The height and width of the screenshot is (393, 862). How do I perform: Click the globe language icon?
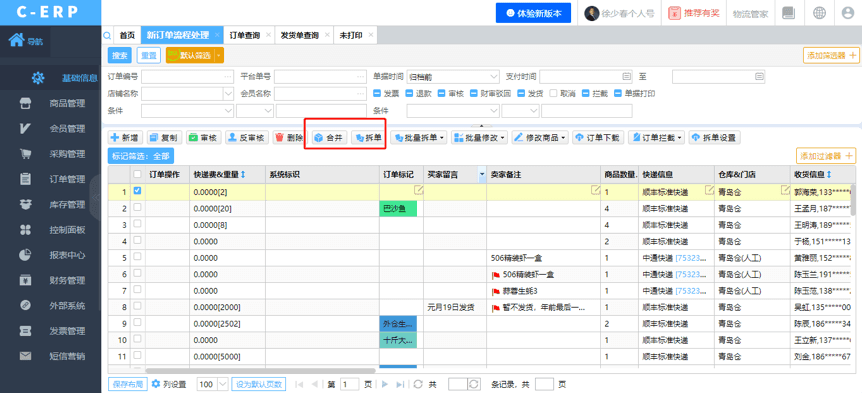[819, 13]
